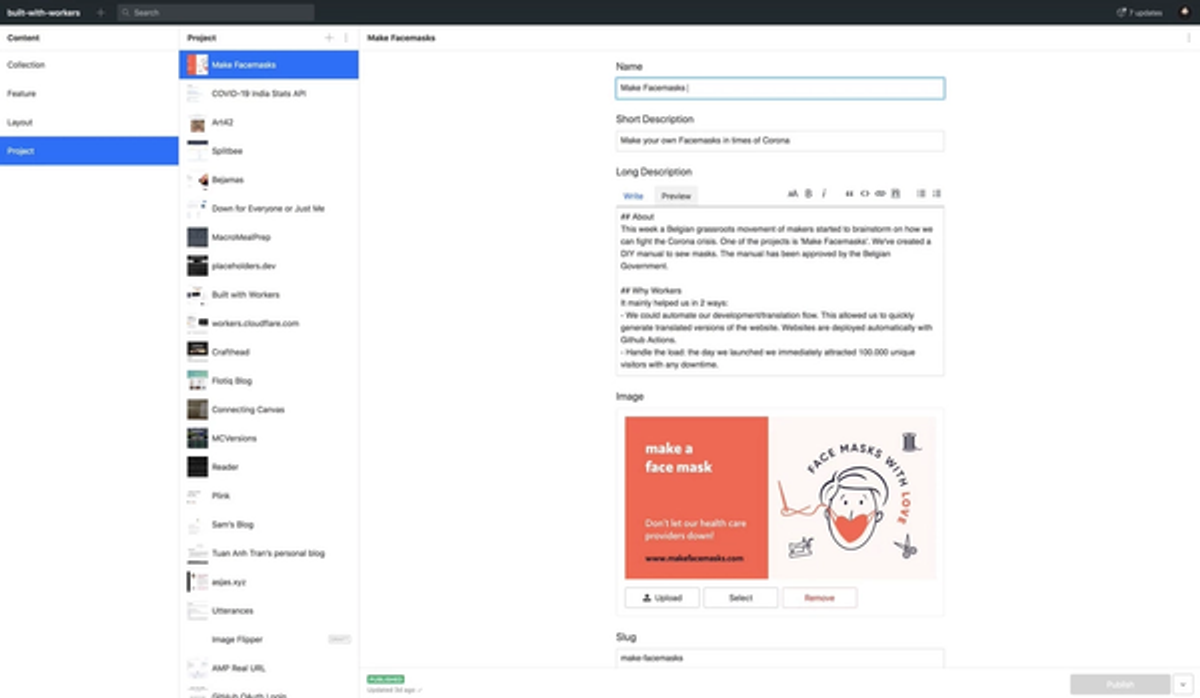
Task: Insert a hyperlink using the link icon
Action: (x=880, y=194)
